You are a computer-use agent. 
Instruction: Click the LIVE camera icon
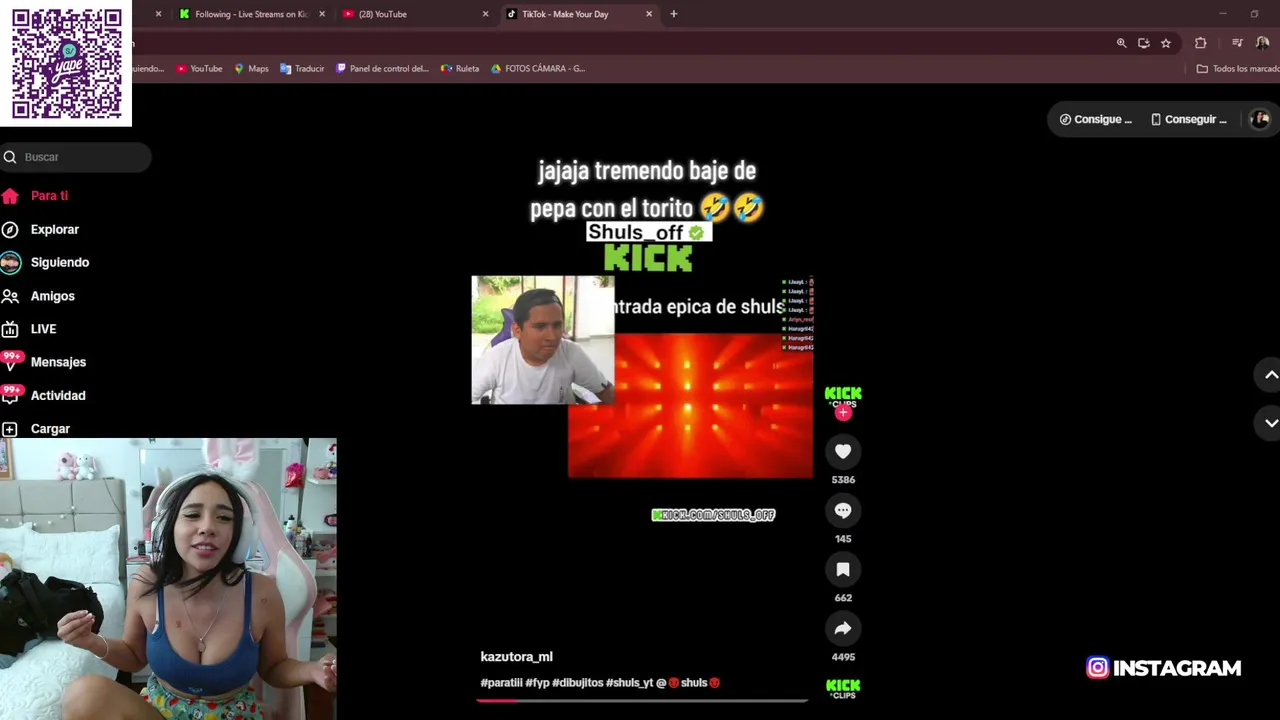tap(10, 329)
